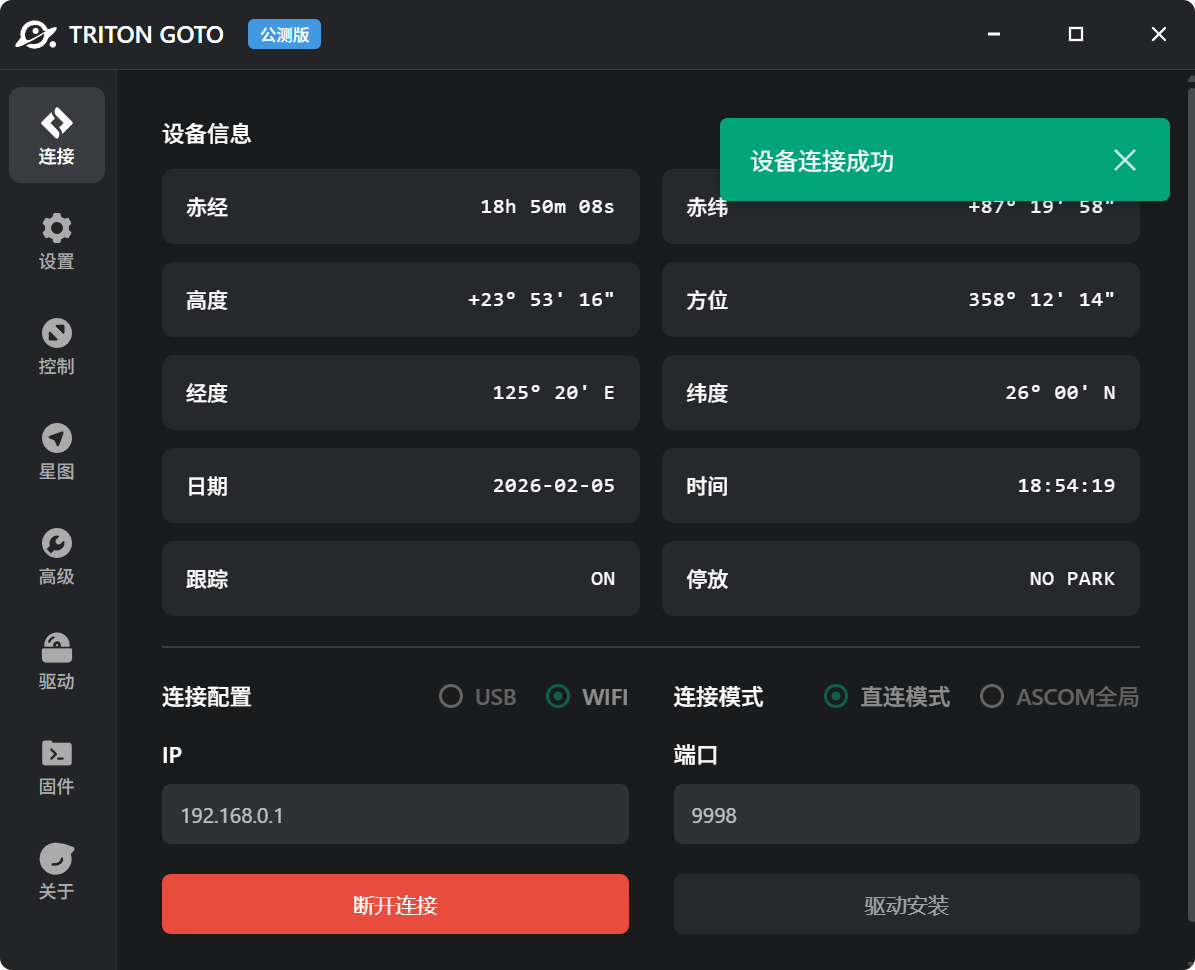The image size is (1195, 970).
Task: Enable ASCOM全局 connection mode
Action: 991,696
